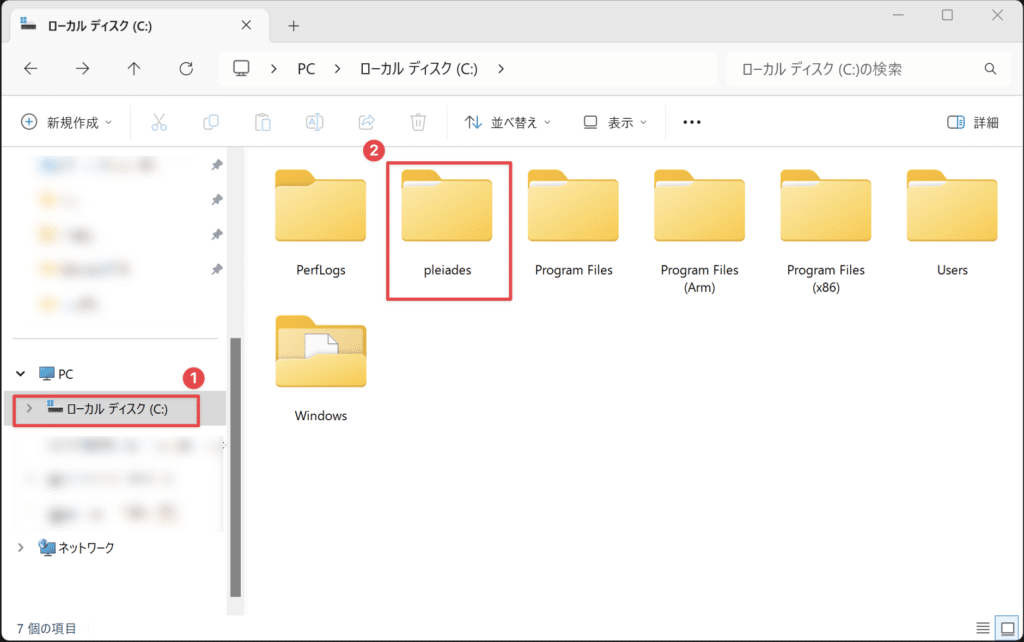The height and width of the screenshot is (642, 1024).
Task: Click the Rename icon in toolbar
Action: point(314,123)
